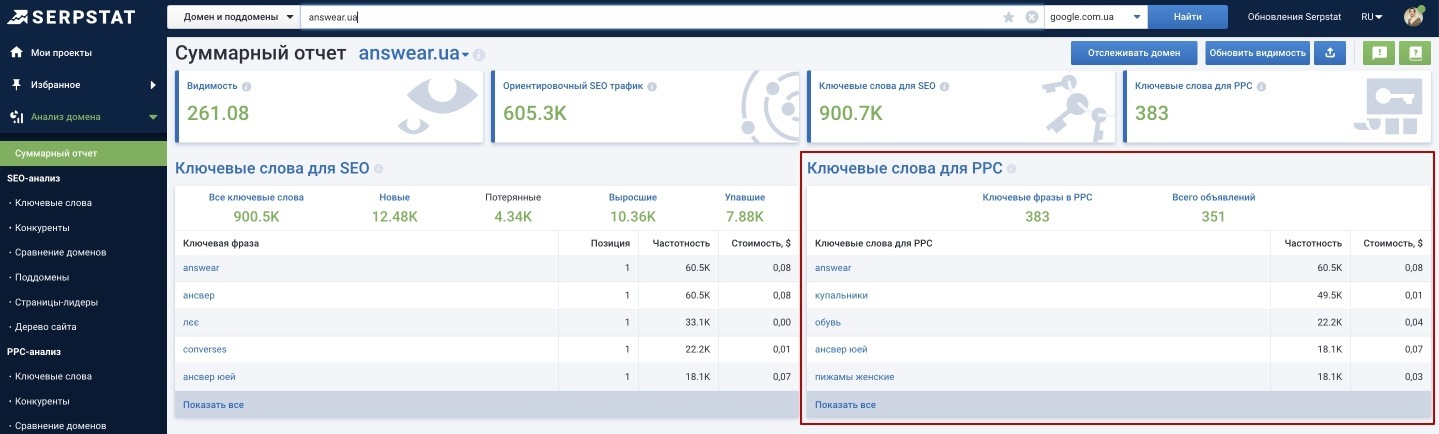Screen dimensions: 1439x434
Task: Click the Ключевые слова для PPC section heading
Action: [x=904, y=168]
